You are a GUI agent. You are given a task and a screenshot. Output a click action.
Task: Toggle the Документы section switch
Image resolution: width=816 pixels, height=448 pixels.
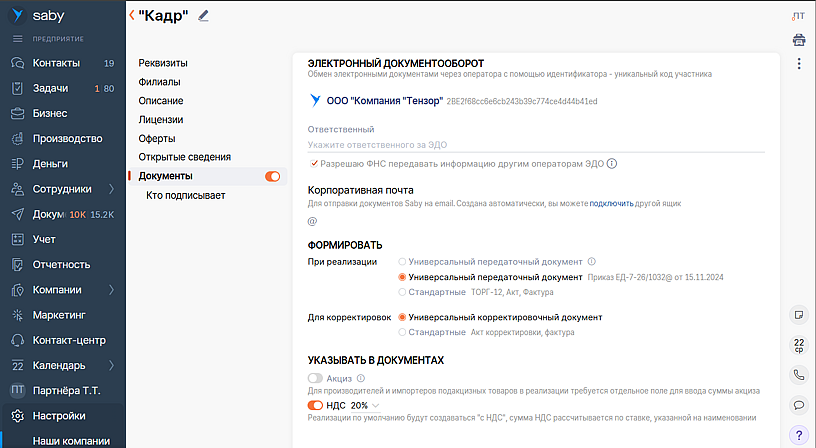[x=272, y=177]
